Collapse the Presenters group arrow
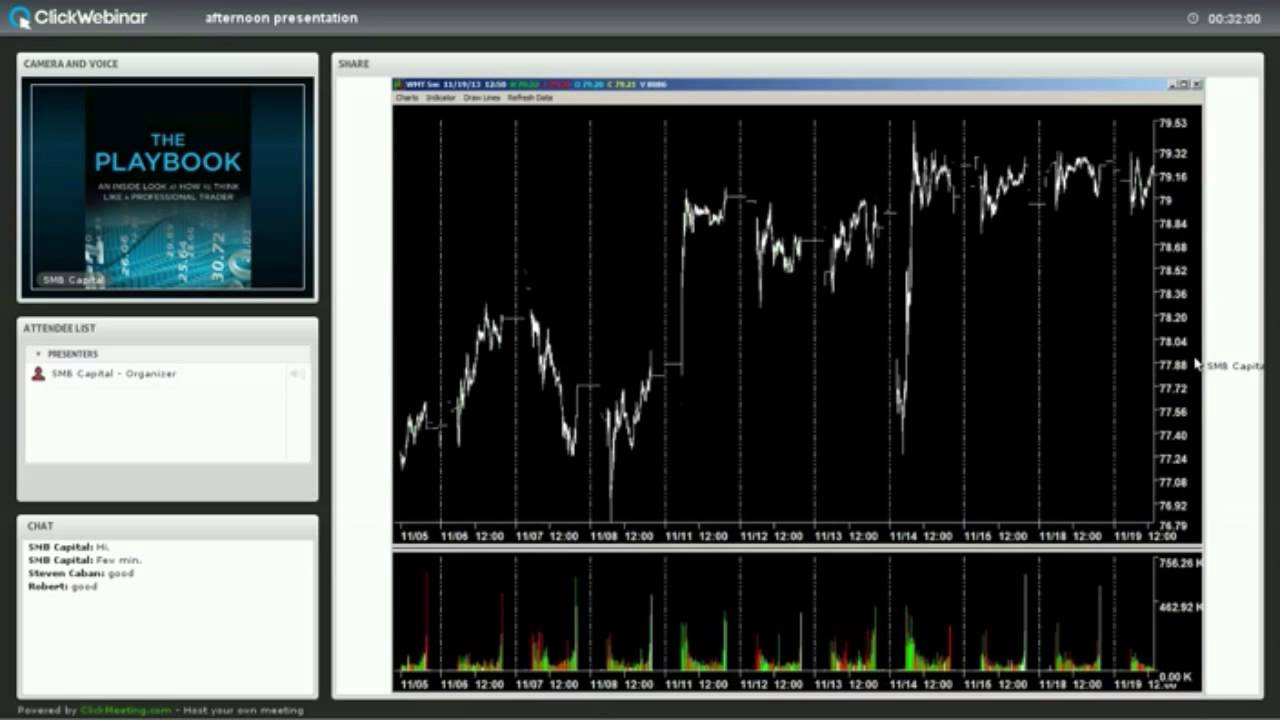This screenshot has width=1280, height=720. (38, 354)
